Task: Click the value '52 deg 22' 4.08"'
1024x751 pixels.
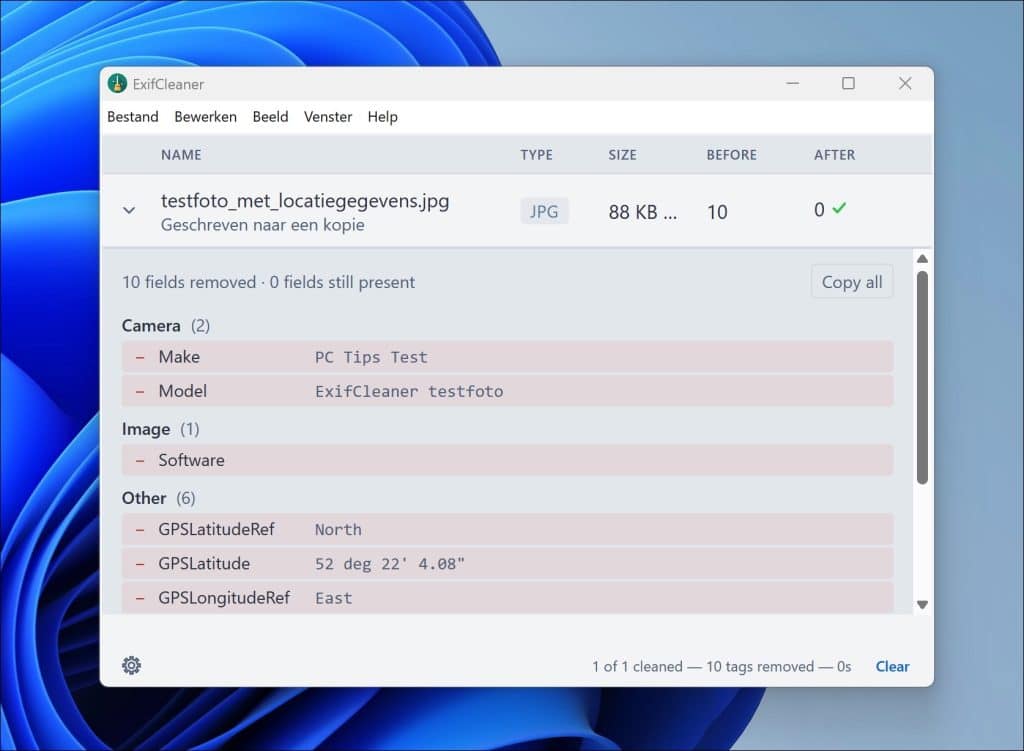Action: [390, 564]
